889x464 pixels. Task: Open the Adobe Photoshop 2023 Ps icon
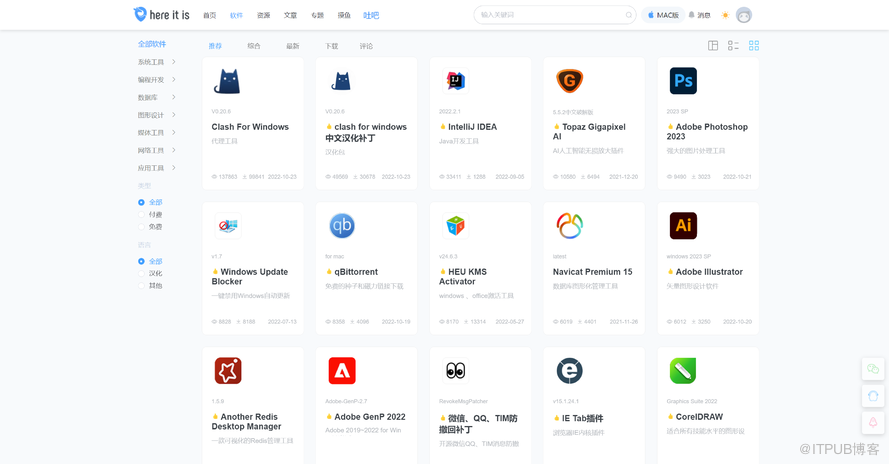point(683,81)
